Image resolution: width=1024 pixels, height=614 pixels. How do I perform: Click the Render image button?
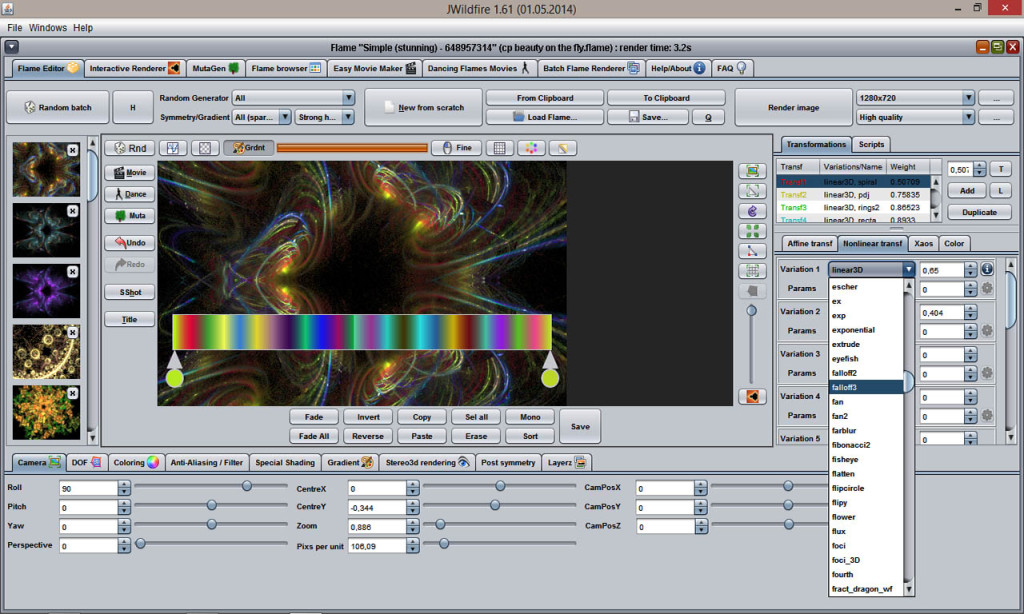pos(793,107)
